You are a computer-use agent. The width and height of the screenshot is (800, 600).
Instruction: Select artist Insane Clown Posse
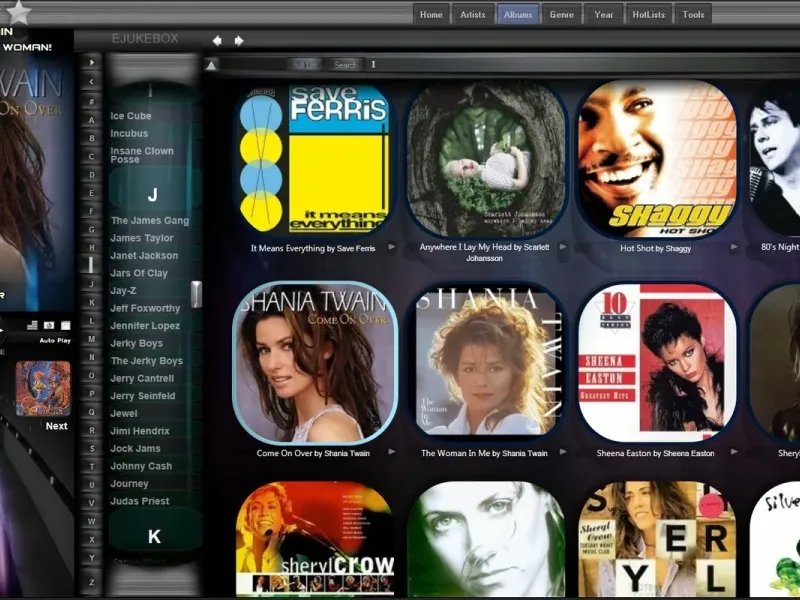coord(142,155)
